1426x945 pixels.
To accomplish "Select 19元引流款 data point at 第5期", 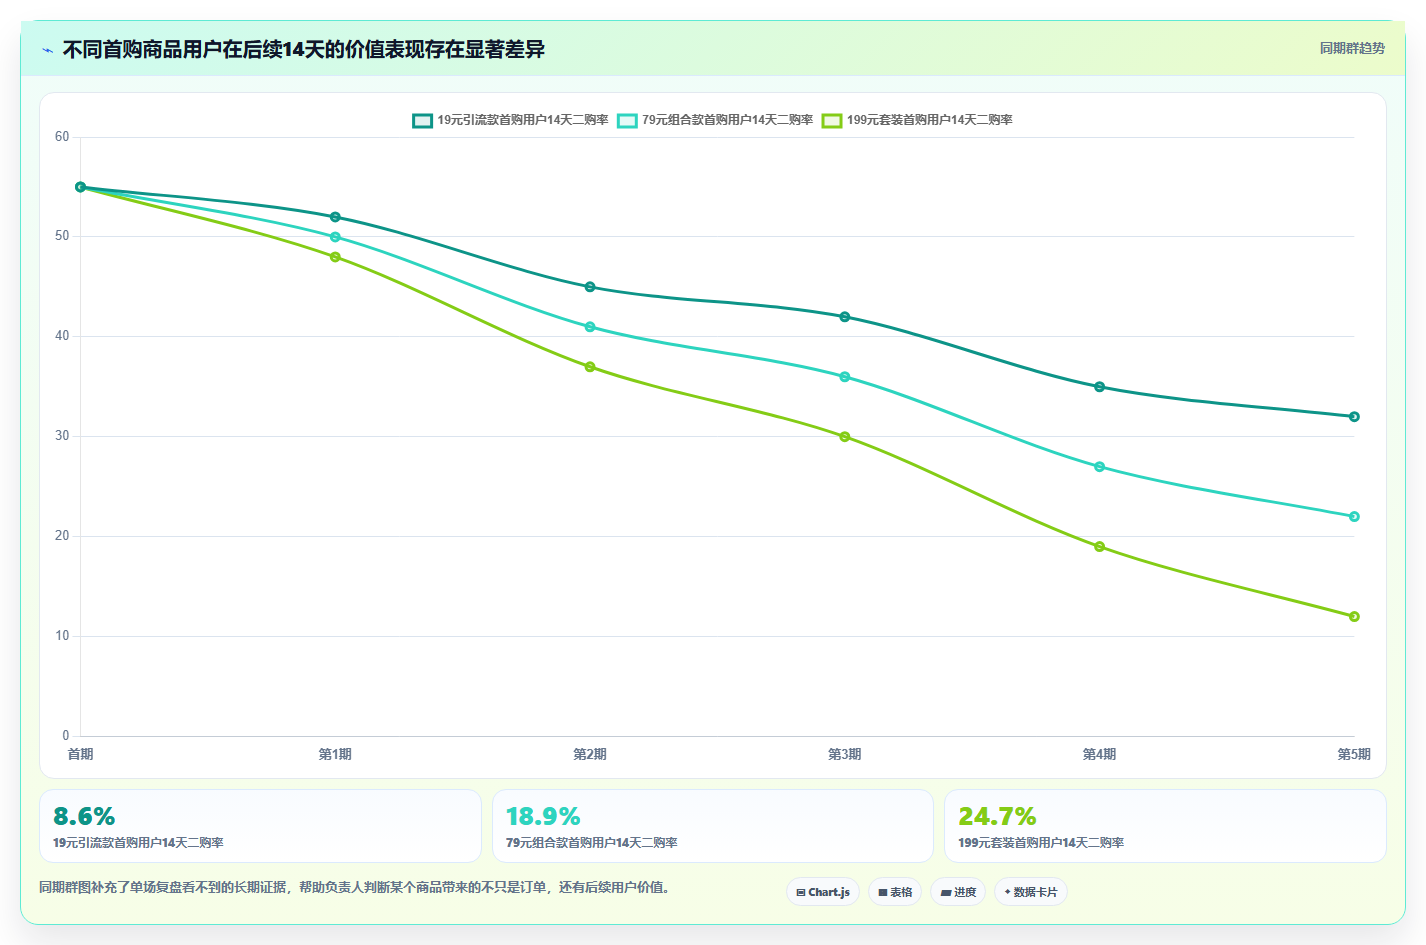I will click(1354, 417).
